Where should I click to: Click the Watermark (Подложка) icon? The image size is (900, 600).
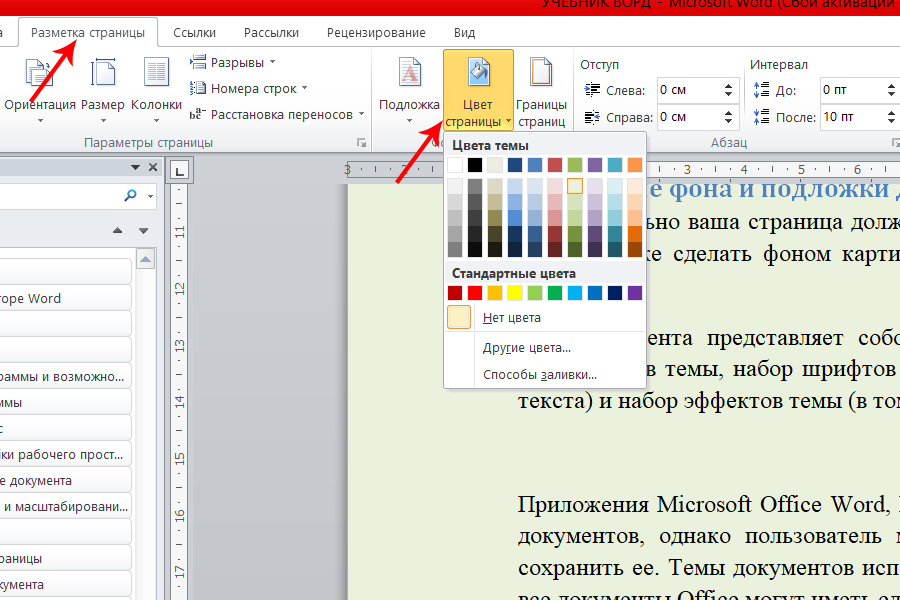409,74
